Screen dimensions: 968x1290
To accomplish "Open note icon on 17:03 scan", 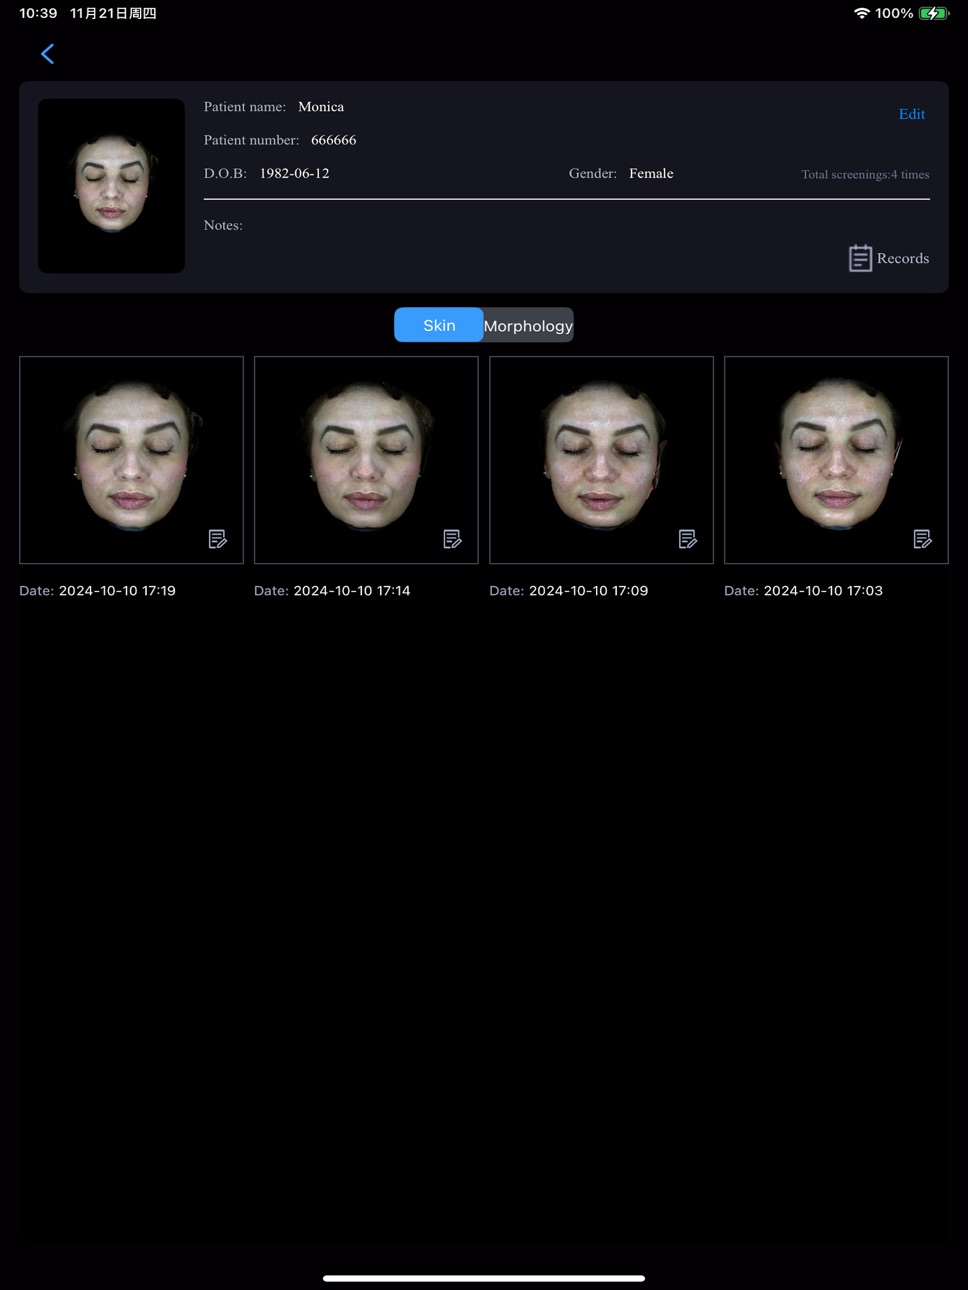I will coord(922,539).
